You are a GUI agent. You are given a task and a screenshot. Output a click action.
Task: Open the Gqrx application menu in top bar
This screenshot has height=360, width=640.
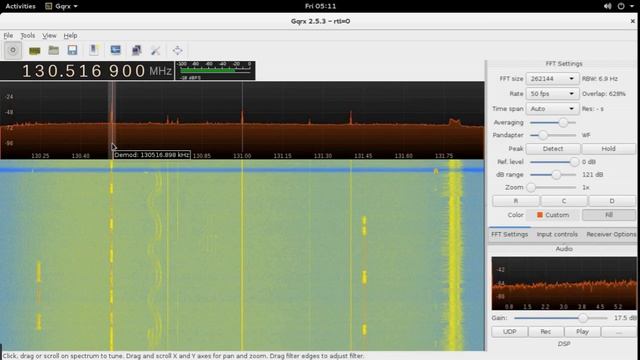point(61,6)
